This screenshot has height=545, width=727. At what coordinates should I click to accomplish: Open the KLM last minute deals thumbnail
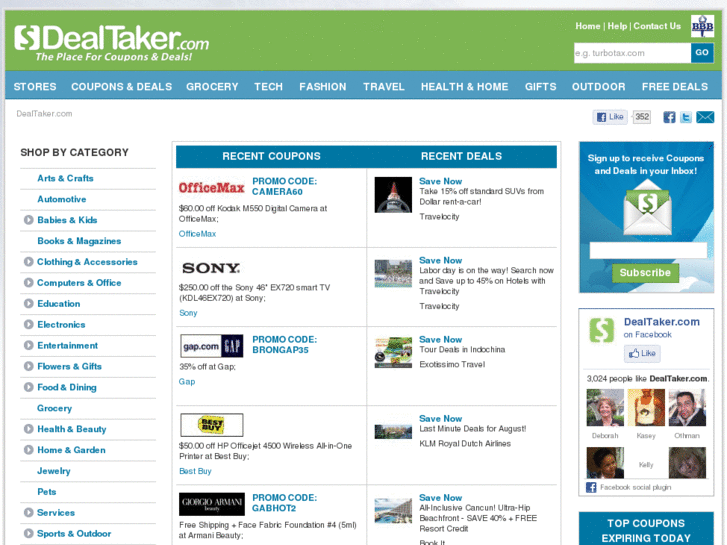click(393, 431)
